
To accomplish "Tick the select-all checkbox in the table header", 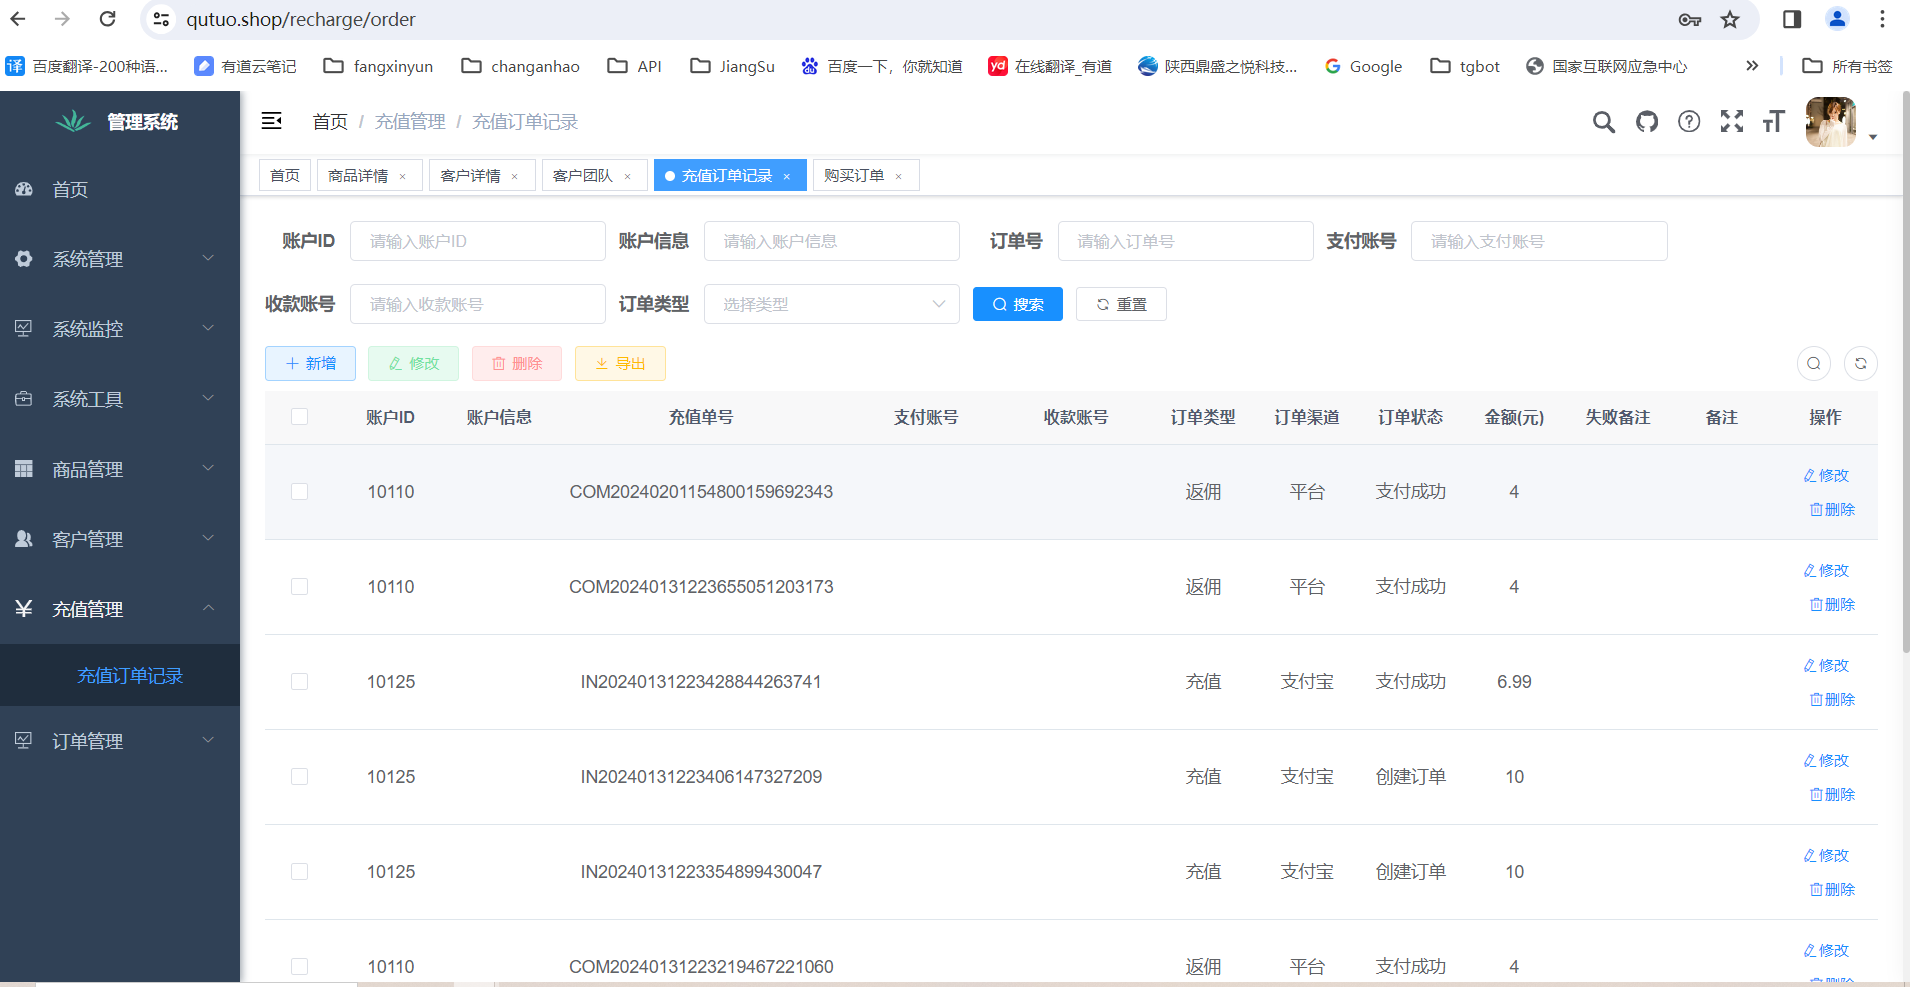I will 299,417.
